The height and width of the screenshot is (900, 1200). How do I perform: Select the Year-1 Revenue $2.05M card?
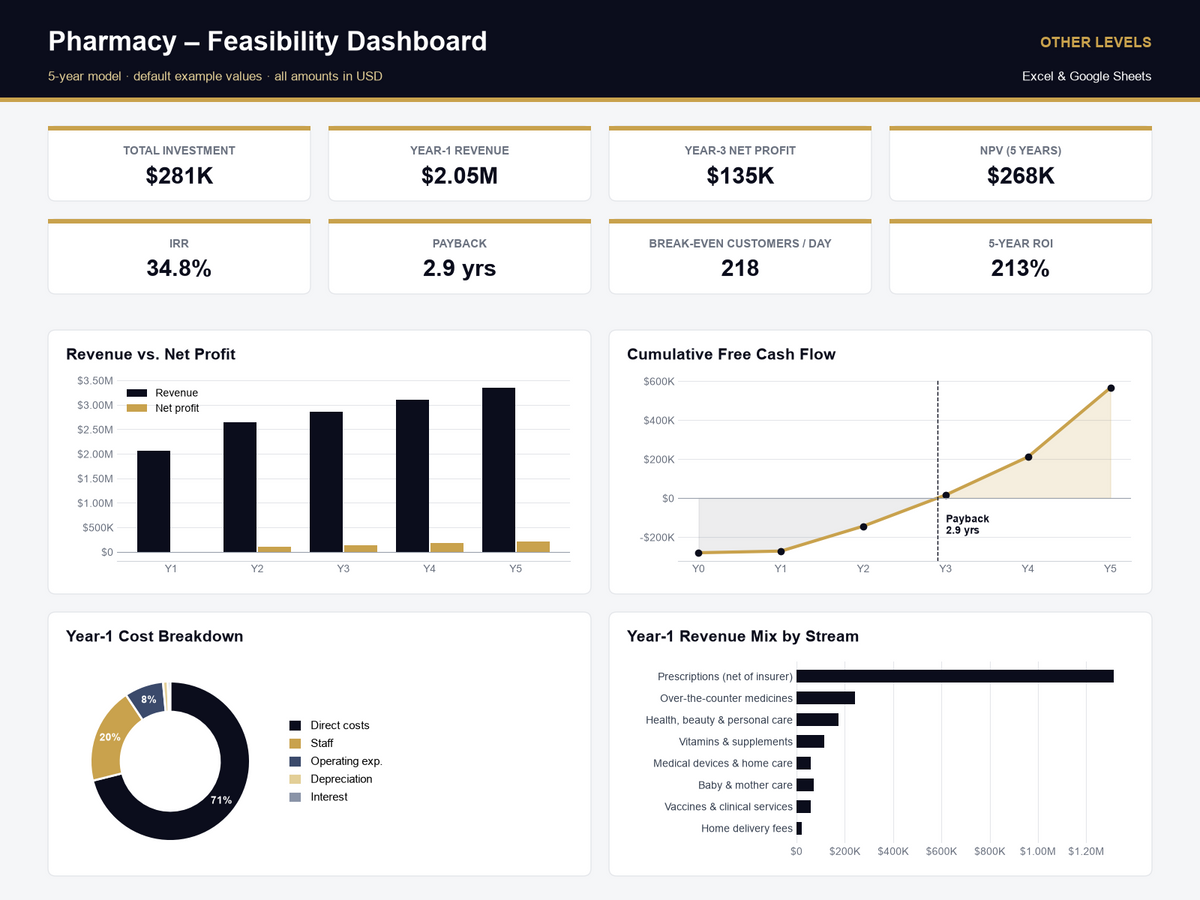click(459, 163)
